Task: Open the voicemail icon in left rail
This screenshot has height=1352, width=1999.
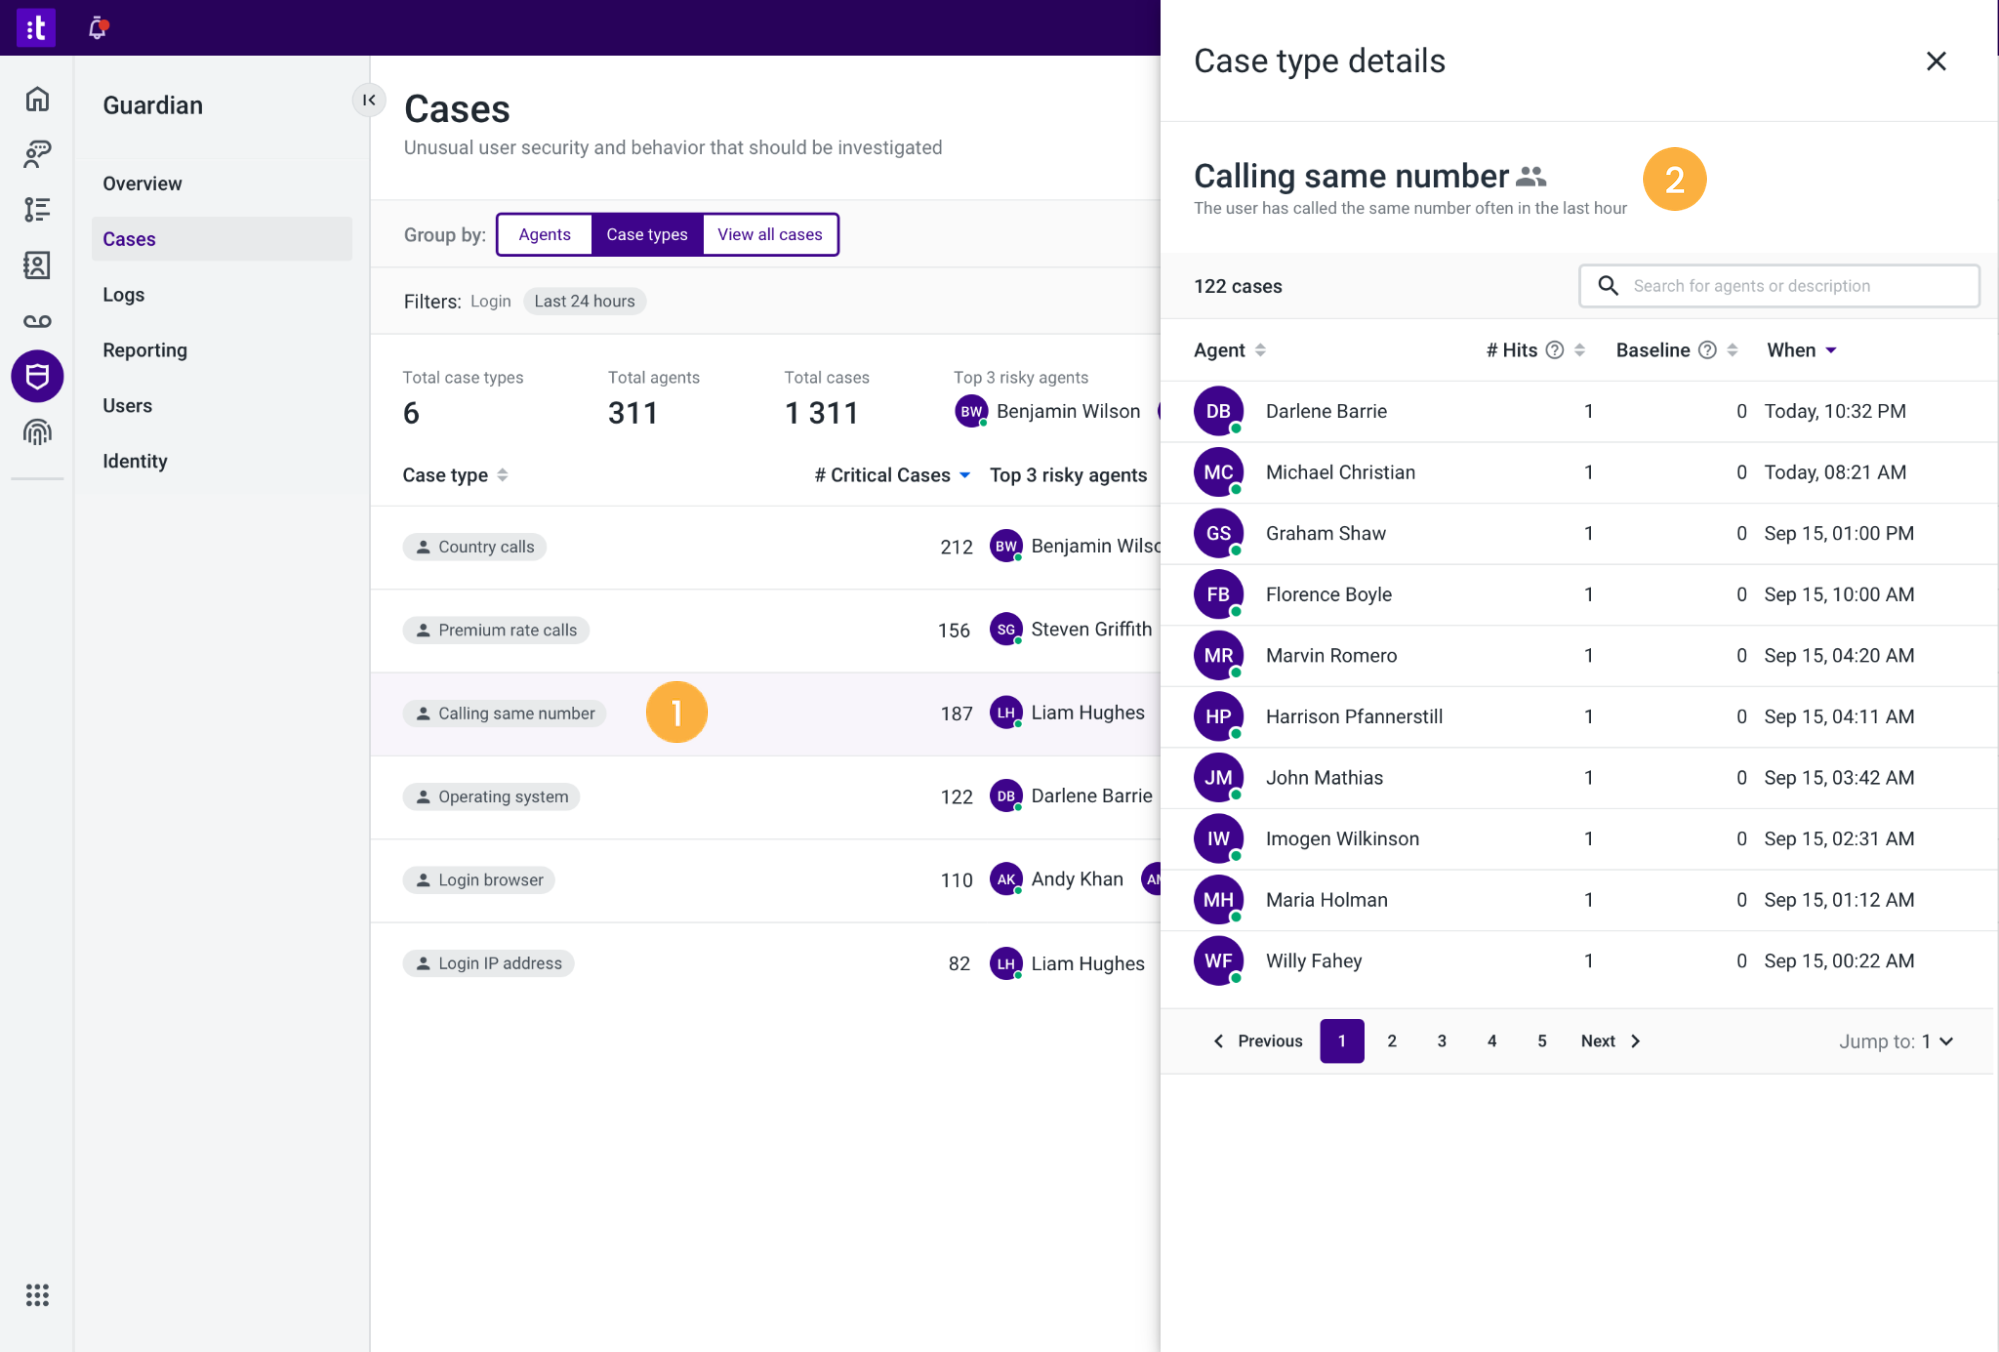Action: tap(37, 321)
